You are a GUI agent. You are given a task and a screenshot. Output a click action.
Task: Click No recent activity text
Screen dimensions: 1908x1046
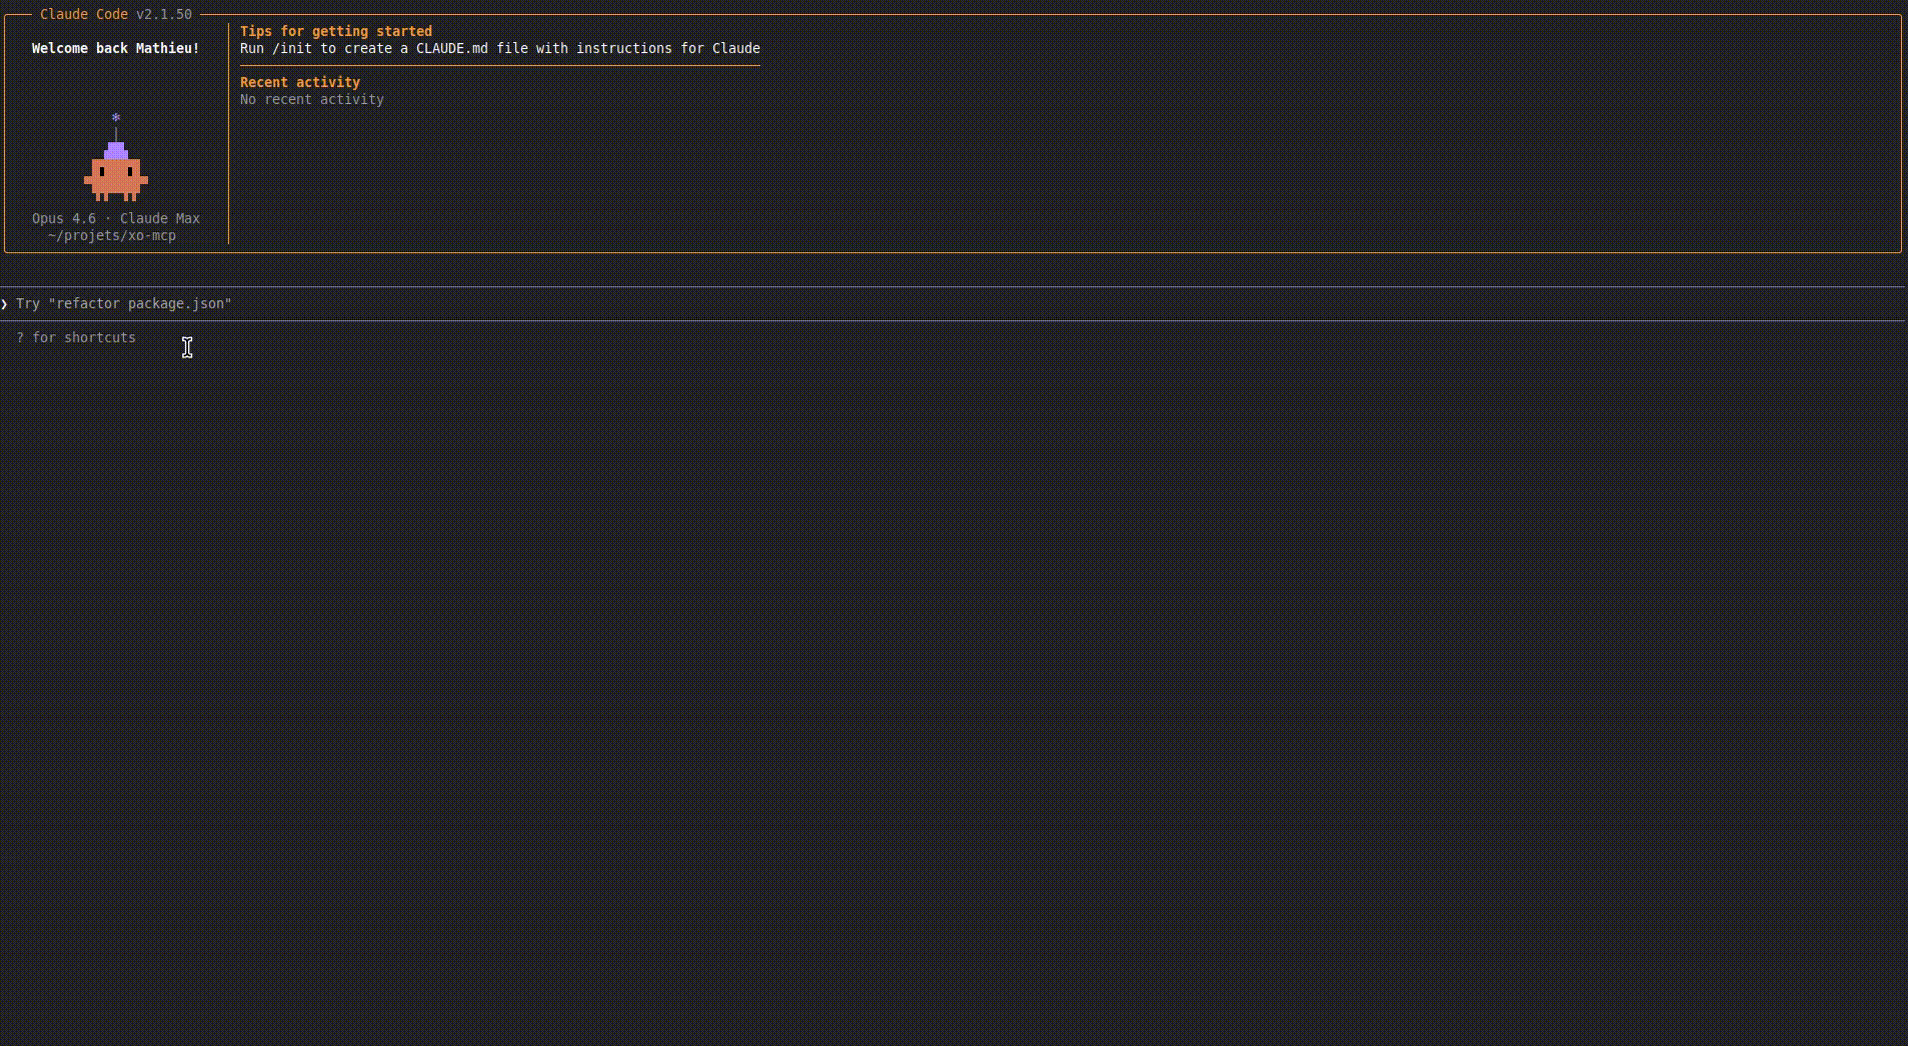311,99
